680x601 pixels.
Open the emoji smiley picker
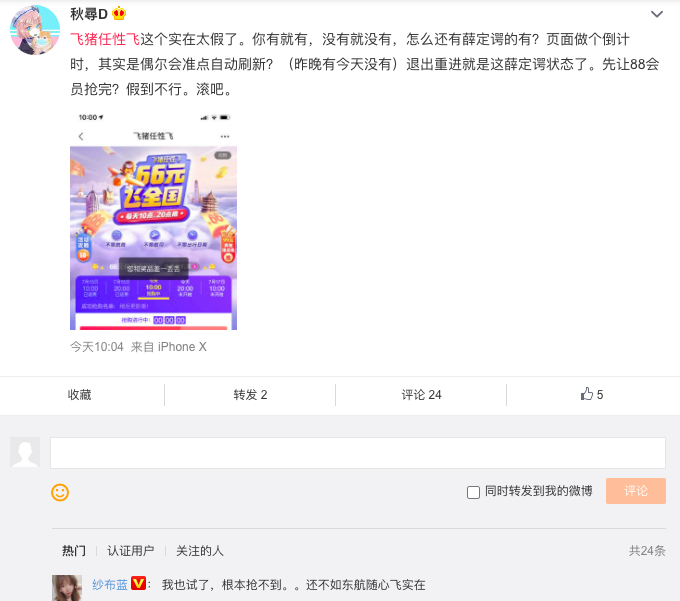click(60, 492)
